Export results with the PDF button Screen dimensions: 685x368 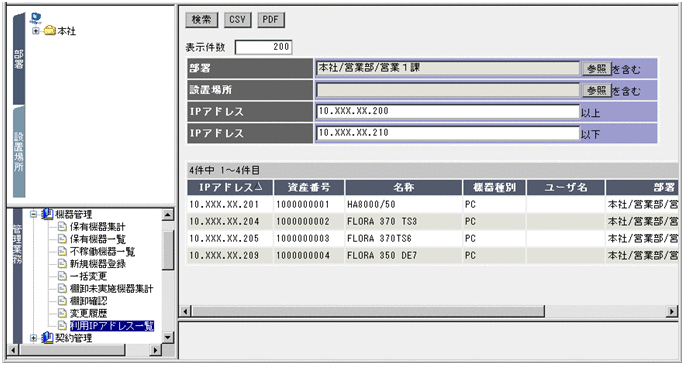click(x=270, y=20)
